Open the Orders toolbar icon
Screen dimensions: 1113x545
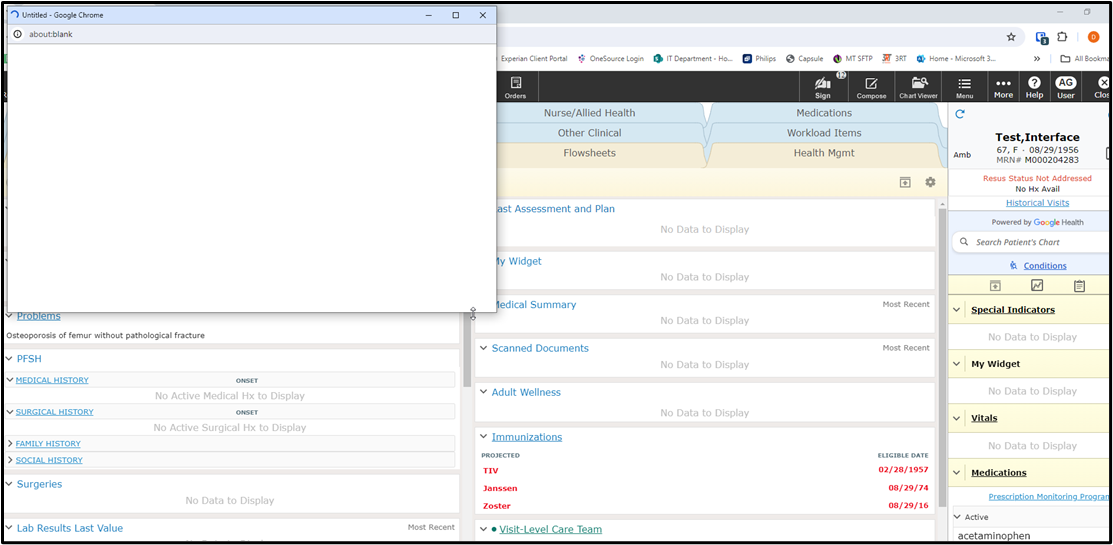pyautogui.click(x=515, y=87)
